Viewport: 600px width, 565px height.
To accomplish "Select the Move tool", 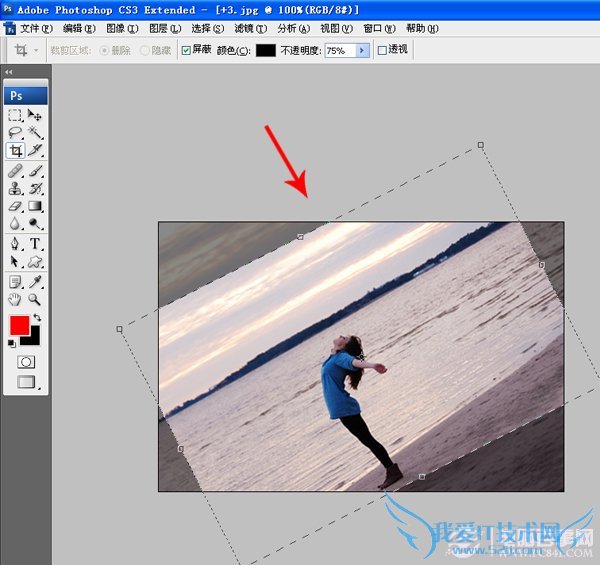I will pyautogui.click(x=35, y=115).
